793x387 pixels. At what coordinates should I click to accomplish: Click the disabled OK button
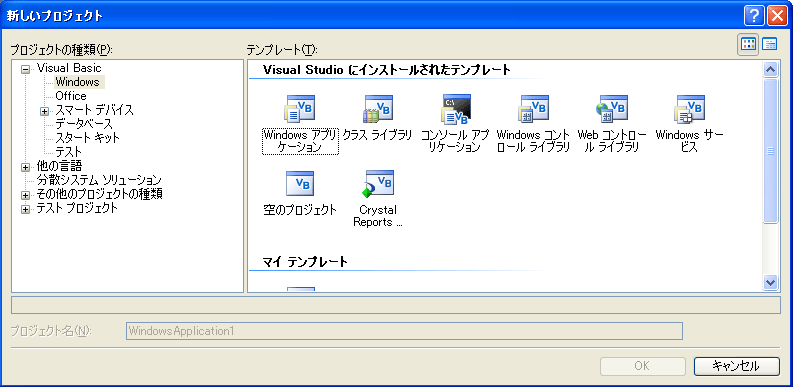point(642,366)
